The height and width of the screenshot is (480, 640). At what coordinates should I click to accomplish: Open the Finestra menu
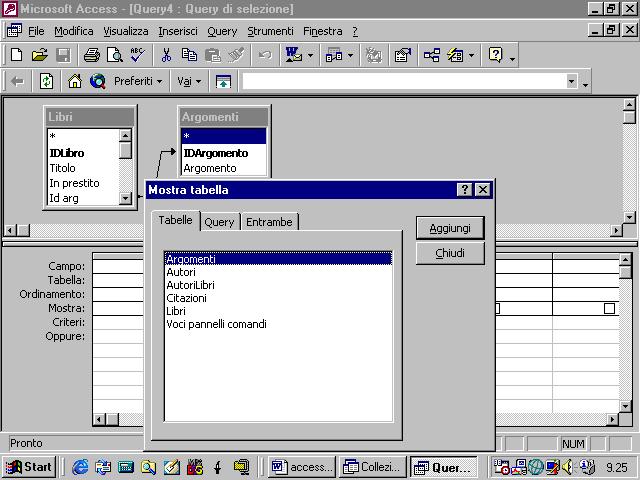tap(322, 31)
